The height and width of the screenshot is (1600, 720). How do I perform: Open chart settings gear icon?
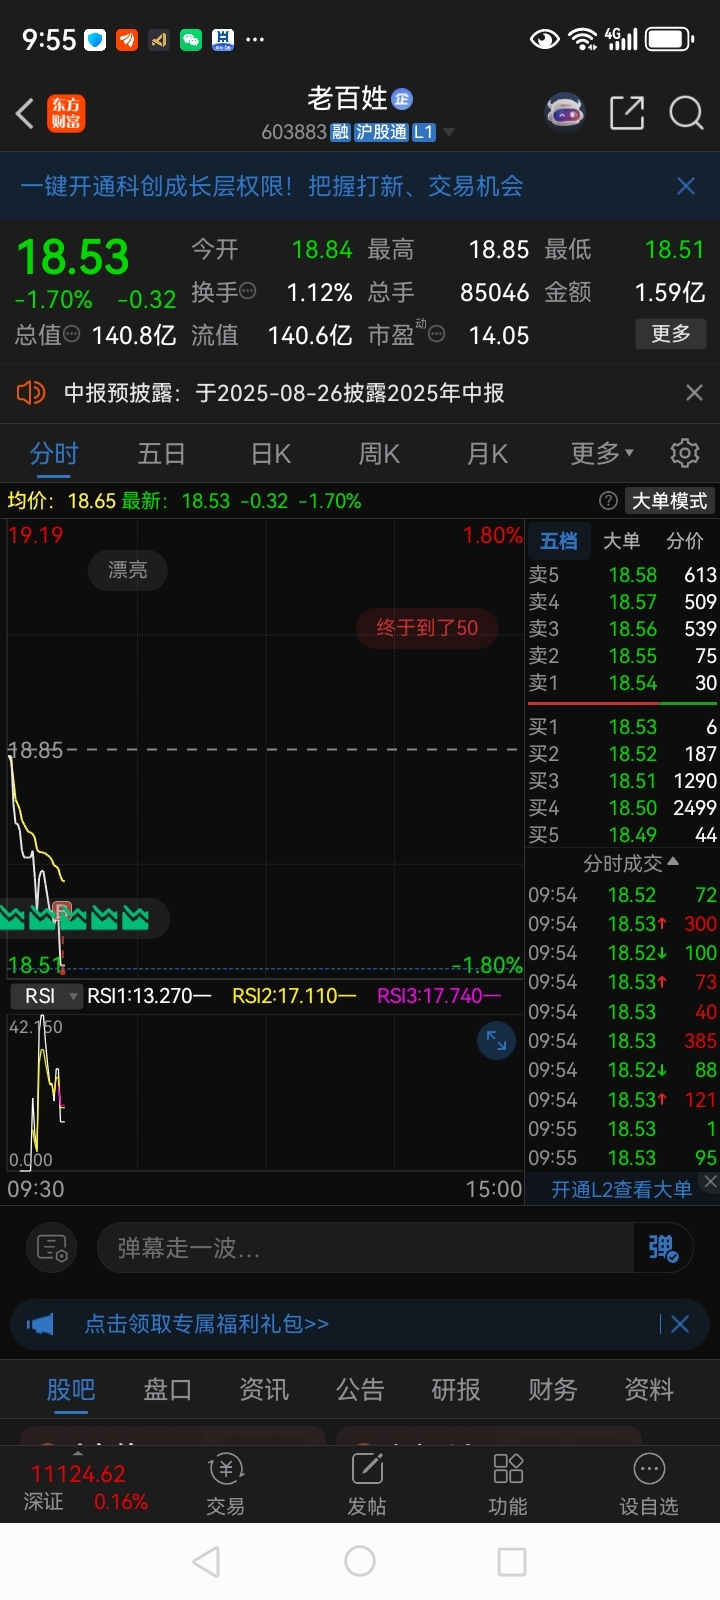684,453
